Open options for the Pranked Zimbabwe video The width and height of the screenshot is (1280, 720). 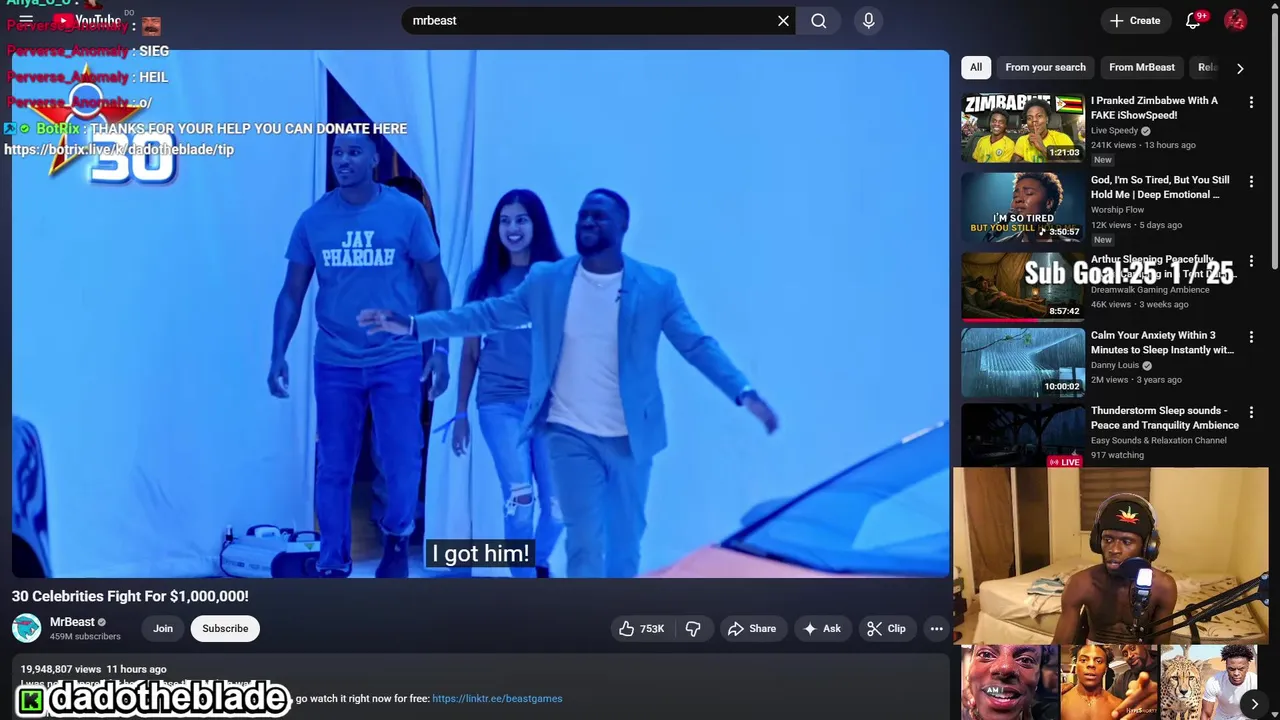(x=1251, y=102)
